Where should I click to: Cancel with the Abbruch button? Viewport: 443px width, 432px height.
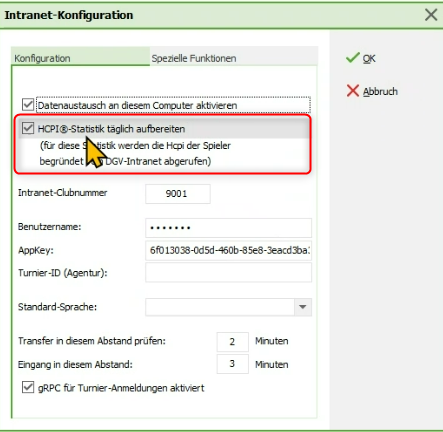coord(372,91)
